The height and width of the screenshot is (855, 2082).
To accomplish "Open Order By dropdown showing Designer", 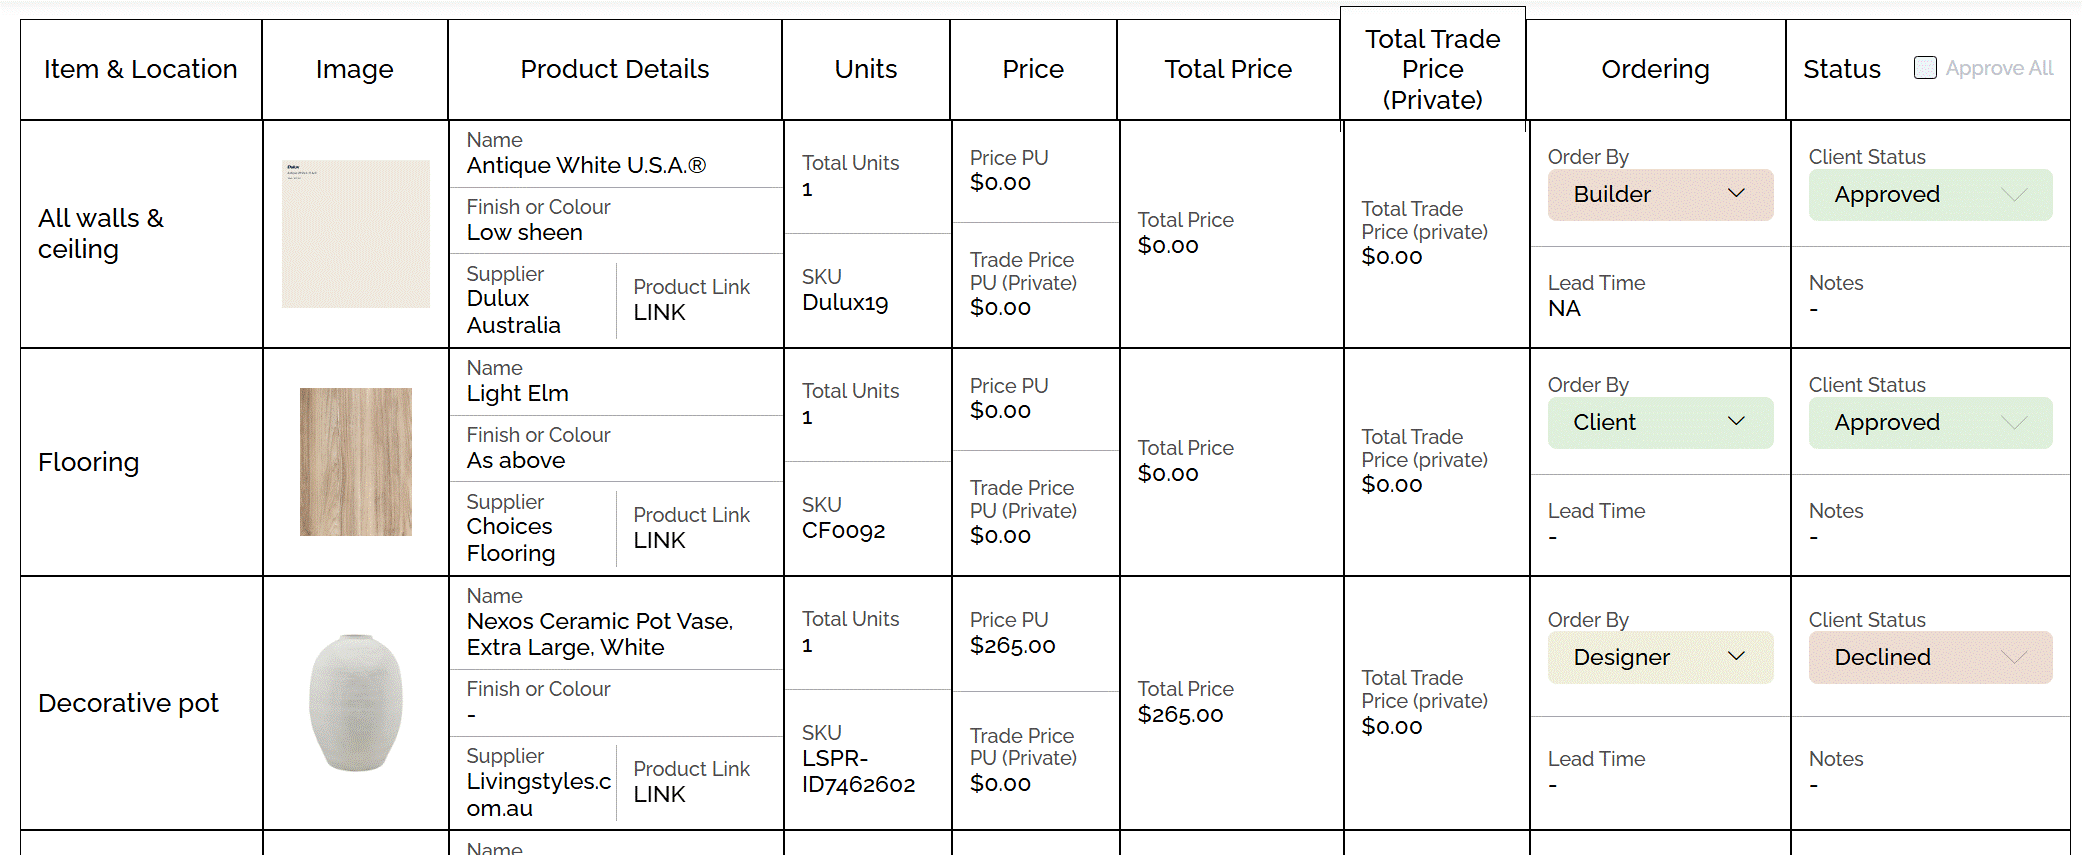I will [1659, 657].
